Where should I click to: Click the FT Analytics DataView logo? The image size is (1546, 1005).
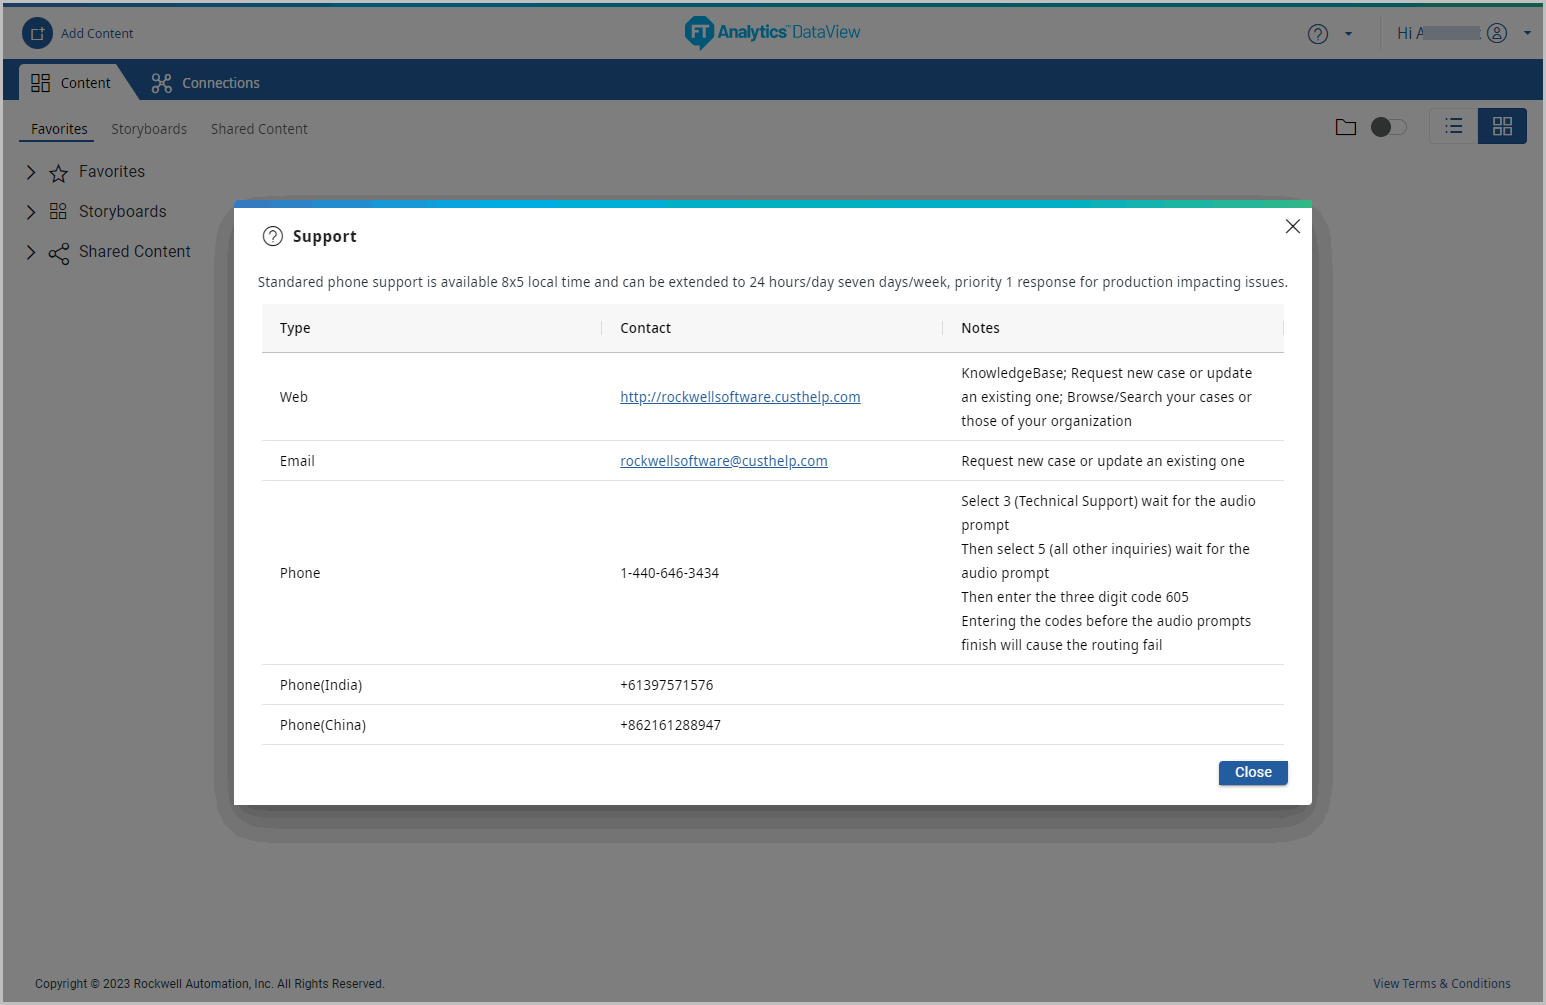pyautogui.click(x=772, y=32)
